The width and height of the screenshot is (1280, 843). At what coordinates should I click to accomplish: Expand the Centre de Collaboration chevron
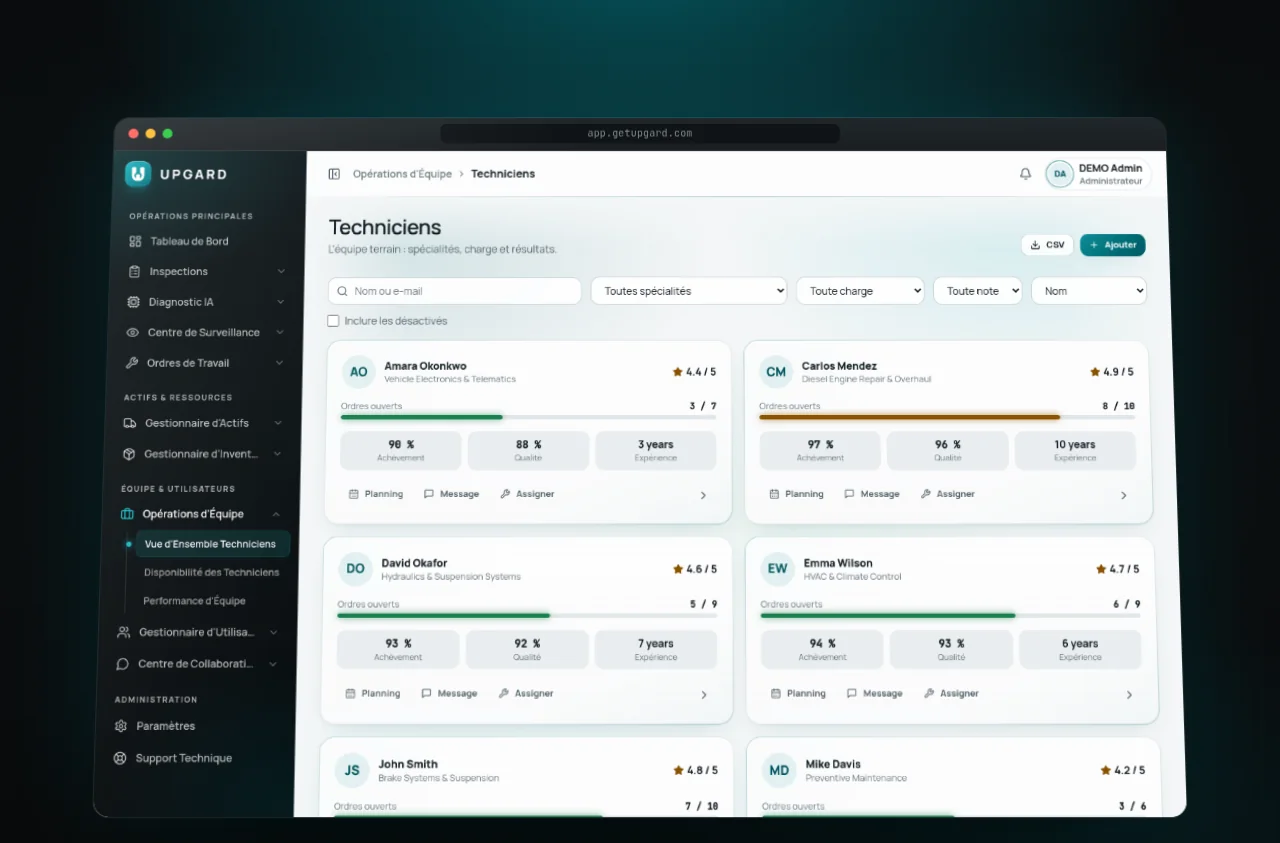click(273, 664)
